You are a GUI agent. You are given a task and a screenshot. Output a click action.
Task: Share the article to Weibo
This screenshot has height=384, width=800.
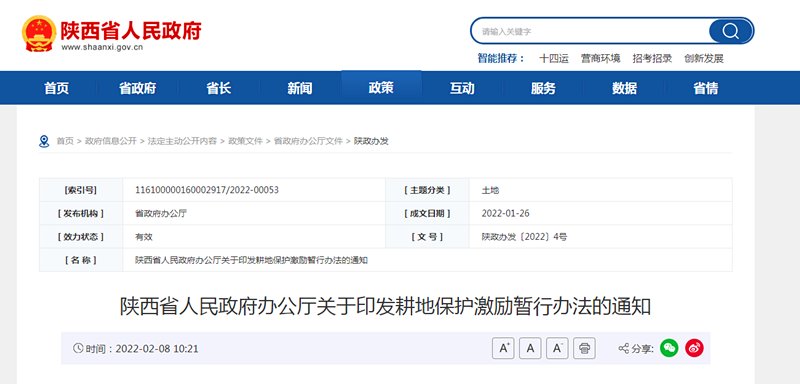click(x=694, y=348)
